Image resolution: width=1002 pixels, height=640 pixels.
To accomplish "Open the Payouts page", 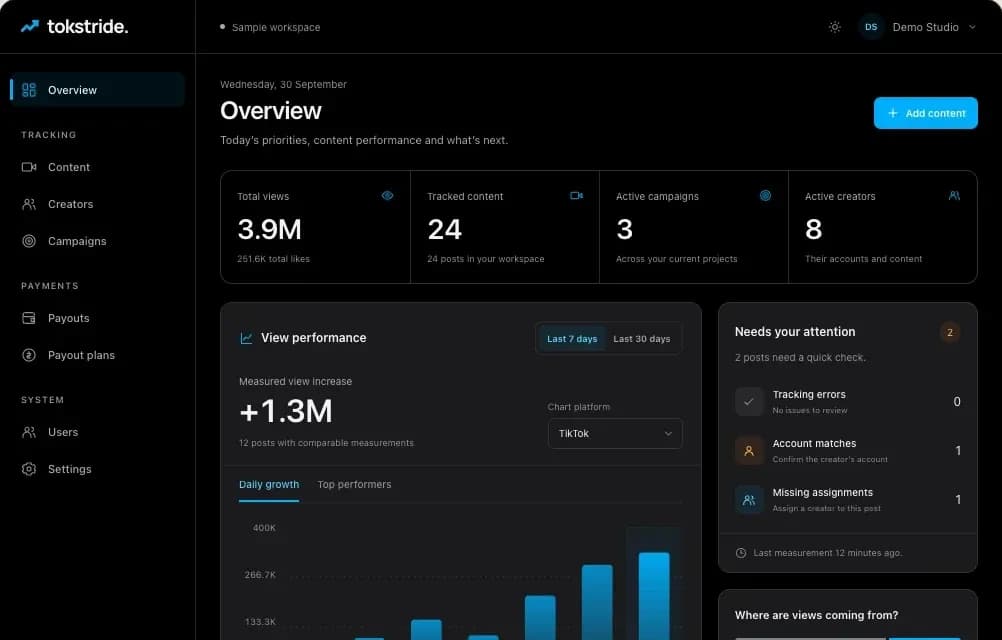I will [97, 318].
